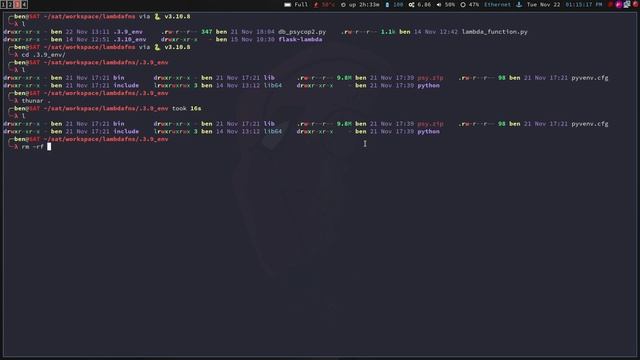Viewport: 640px width, 360px height.
Task: Click db_psycop2.py in the listing
Action: pos(302,32)
